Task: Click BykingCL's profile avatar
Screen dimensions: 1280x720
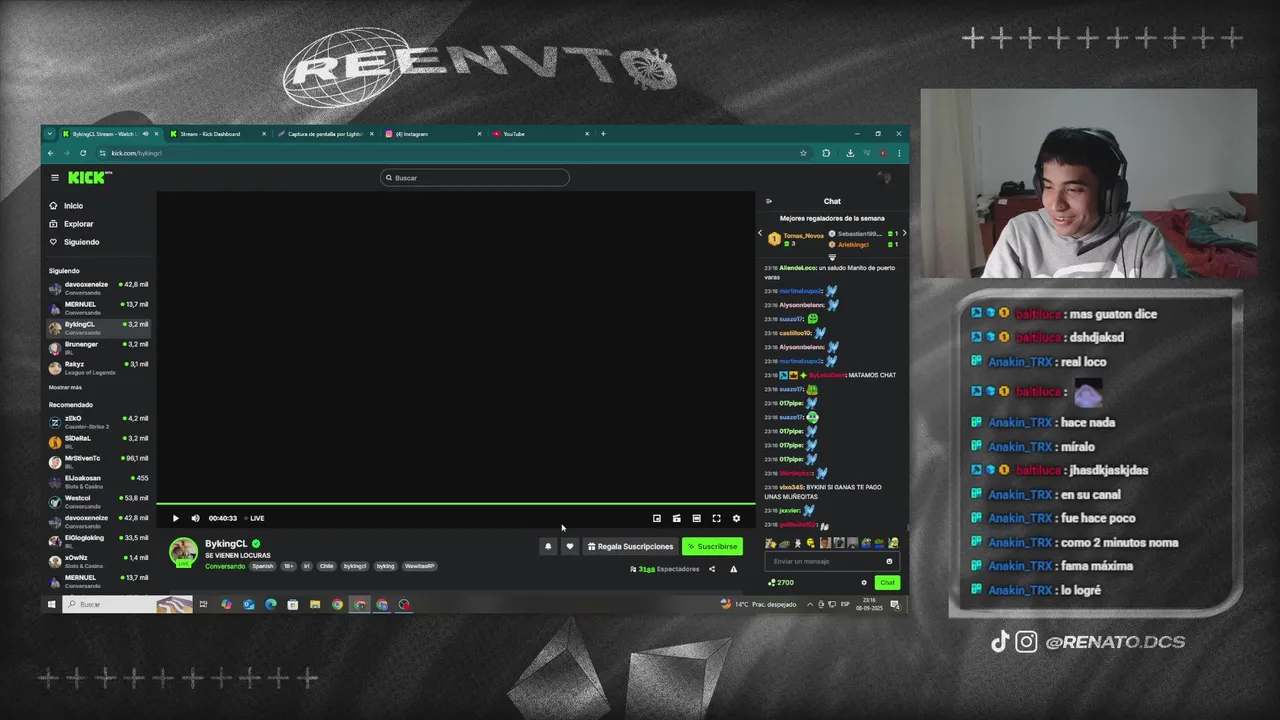Action: 183,551
